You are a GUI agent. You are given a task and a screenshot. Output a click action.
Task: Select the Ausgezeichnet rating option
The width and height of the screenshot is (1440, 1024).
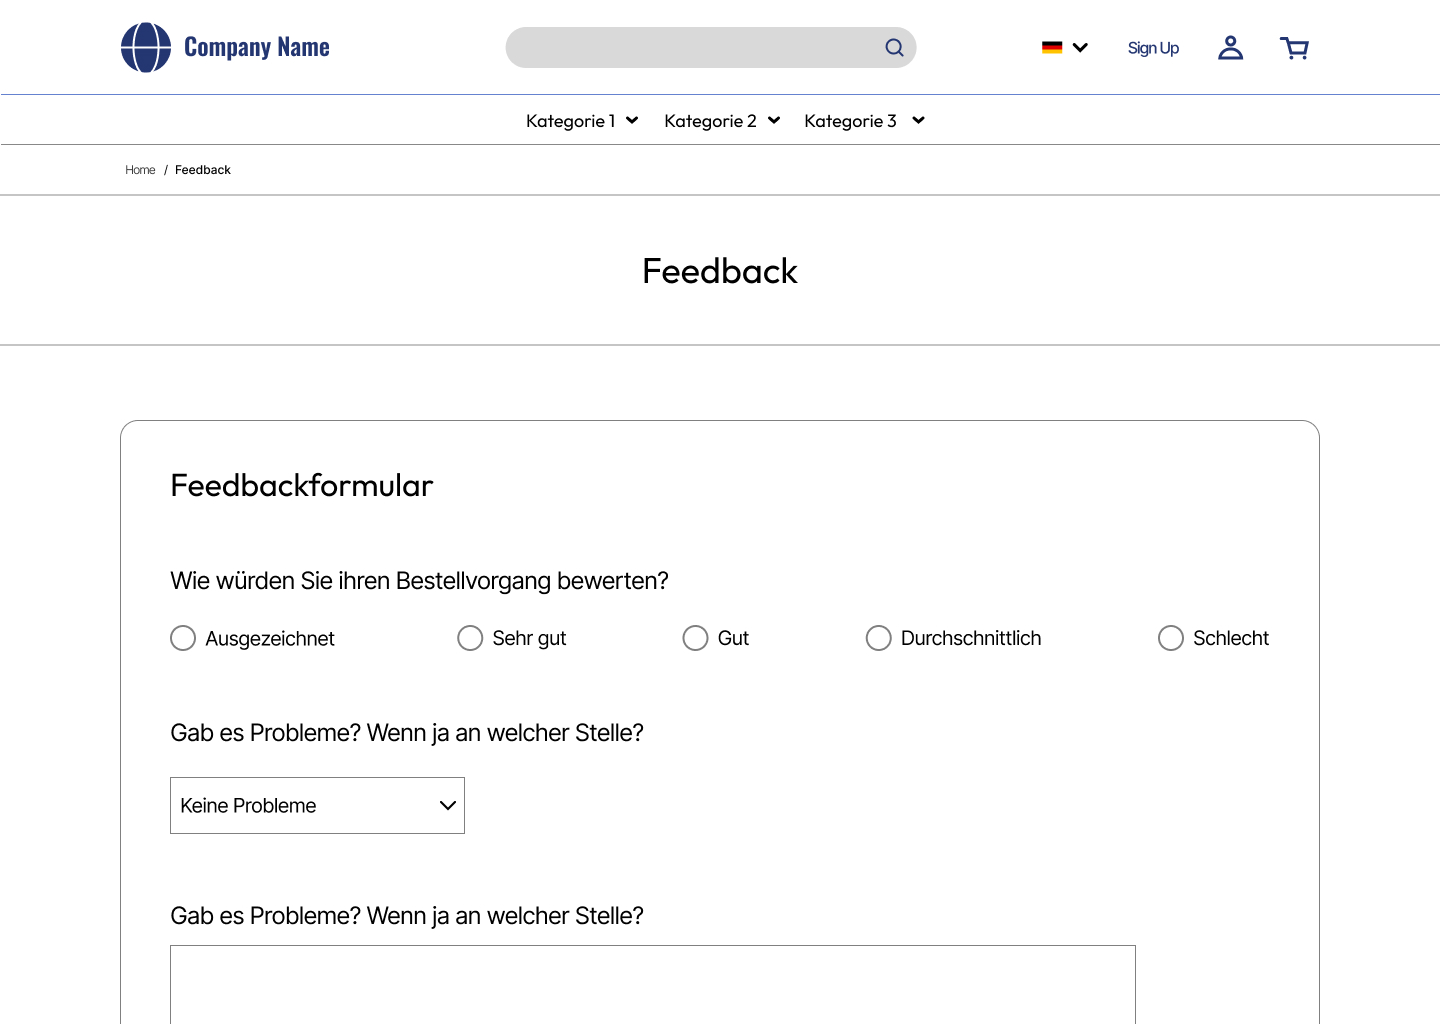183,638
